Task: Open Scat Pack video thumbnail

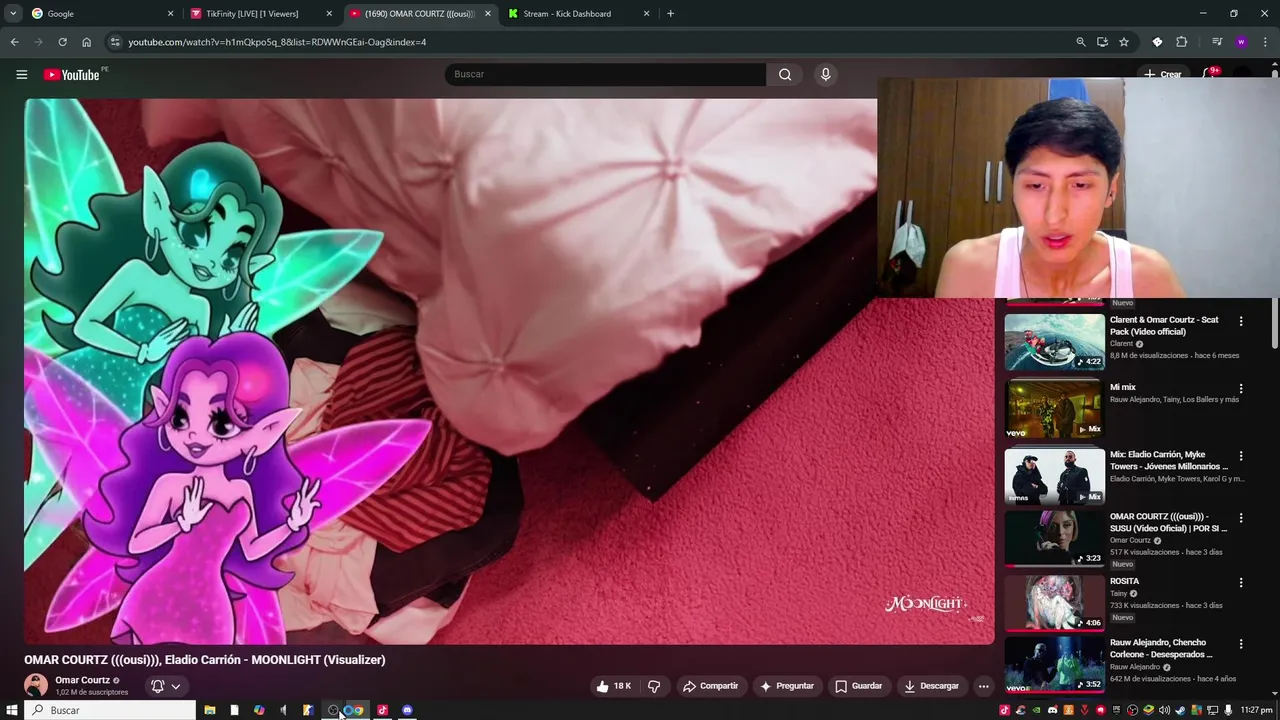Action: point(1054,342)
